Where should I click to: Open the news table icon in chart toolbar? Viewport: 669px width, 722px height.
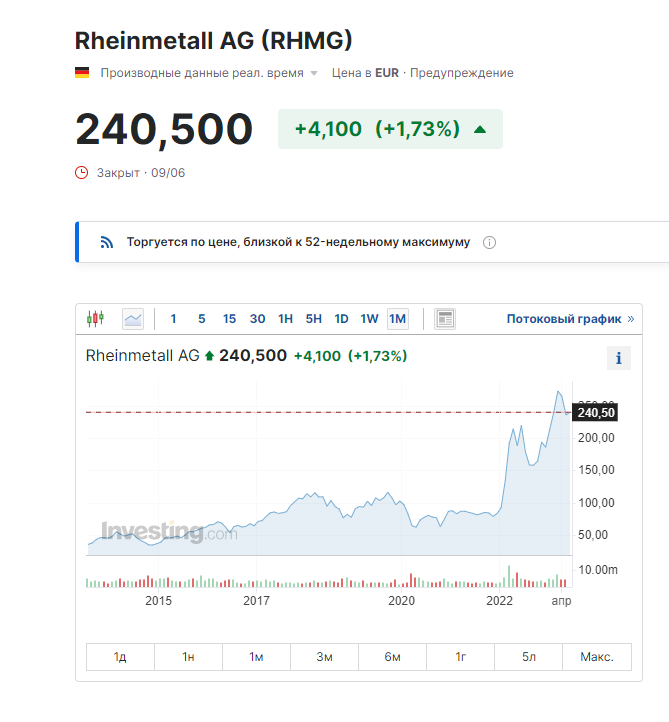(x=445, y=319)
